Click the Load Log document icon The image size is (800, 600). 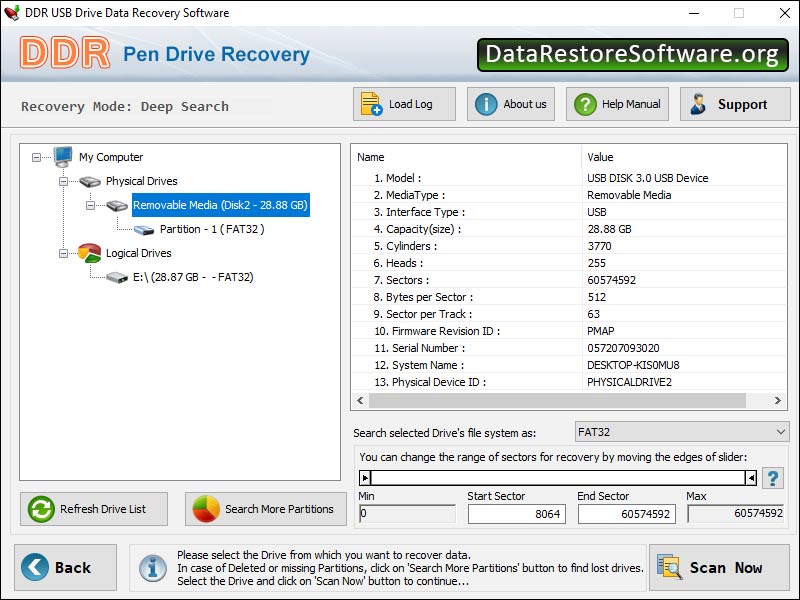point(371,104)
